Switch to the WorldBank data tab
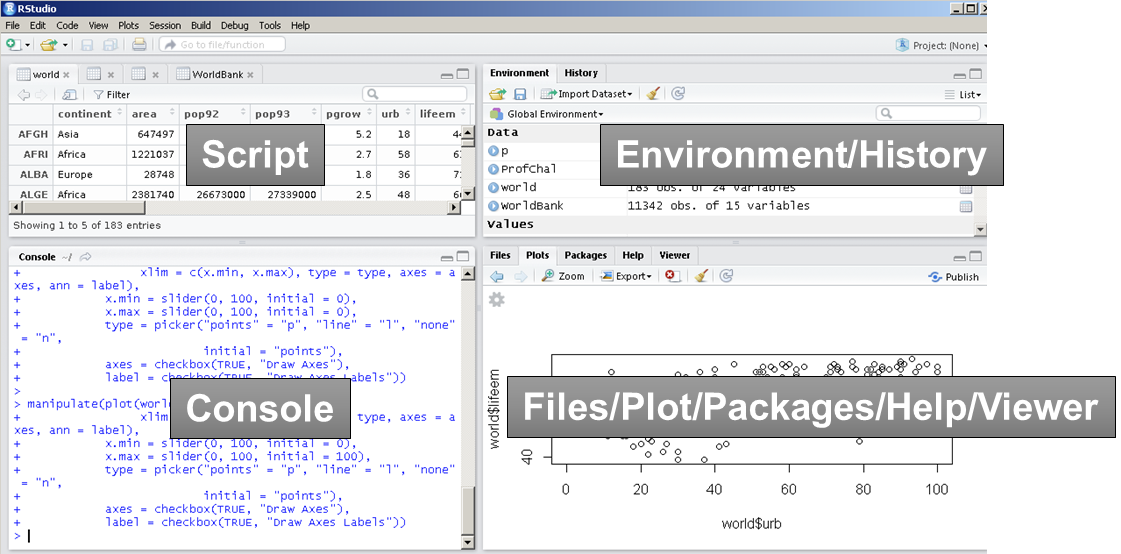Viewport: 1121px width, 554px height. [x=217, y=74]
